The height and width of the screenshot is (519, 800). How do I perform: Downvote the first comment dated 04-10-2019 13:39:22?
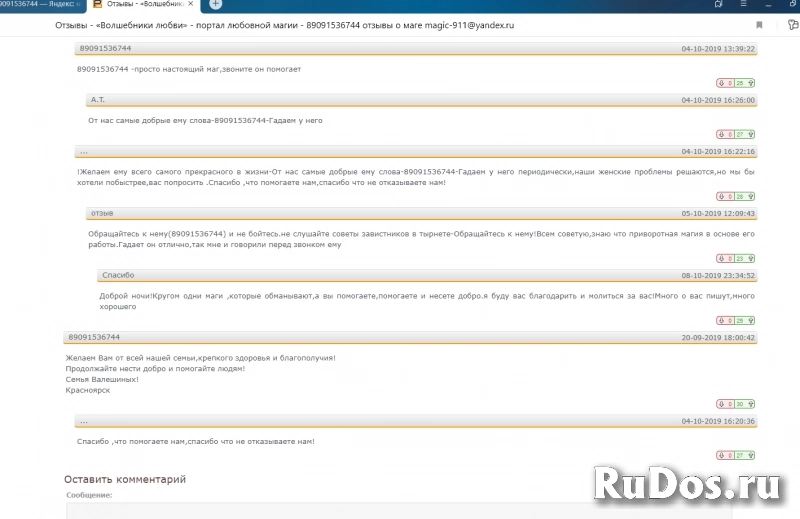coord(721,83)
